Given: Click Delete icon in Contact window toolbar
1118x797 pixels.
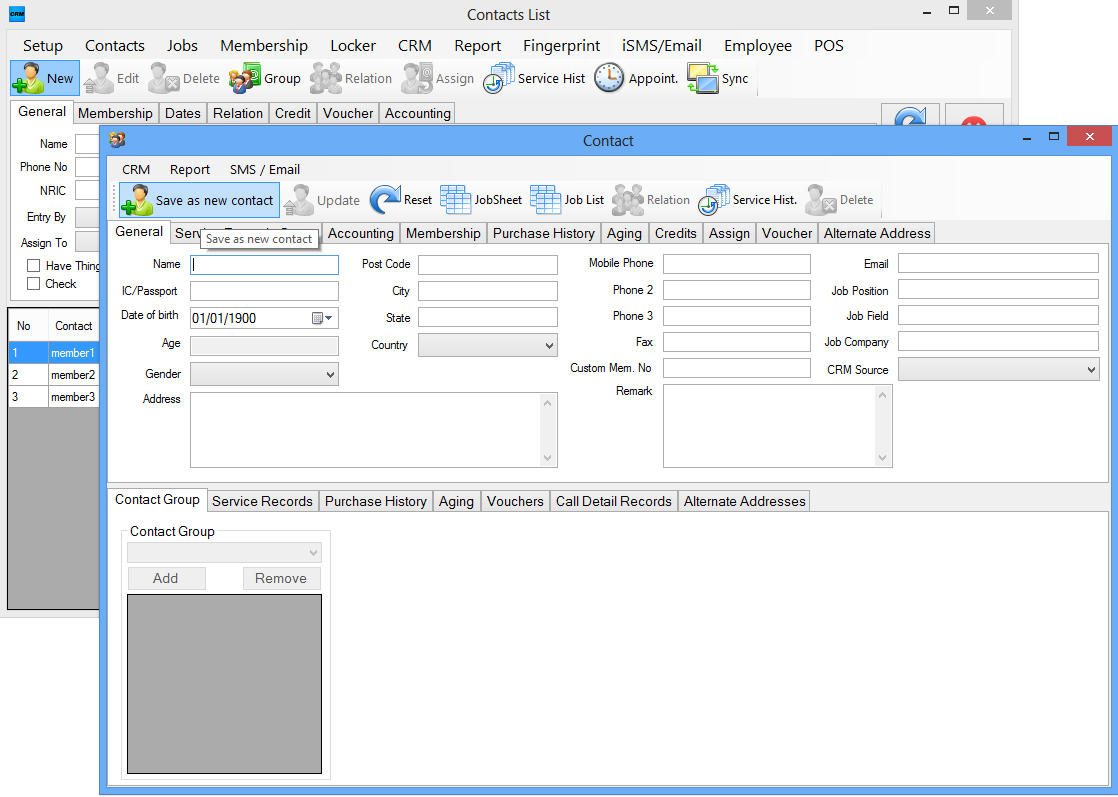Looking at the screenshot, I should (x=821, y=200).
